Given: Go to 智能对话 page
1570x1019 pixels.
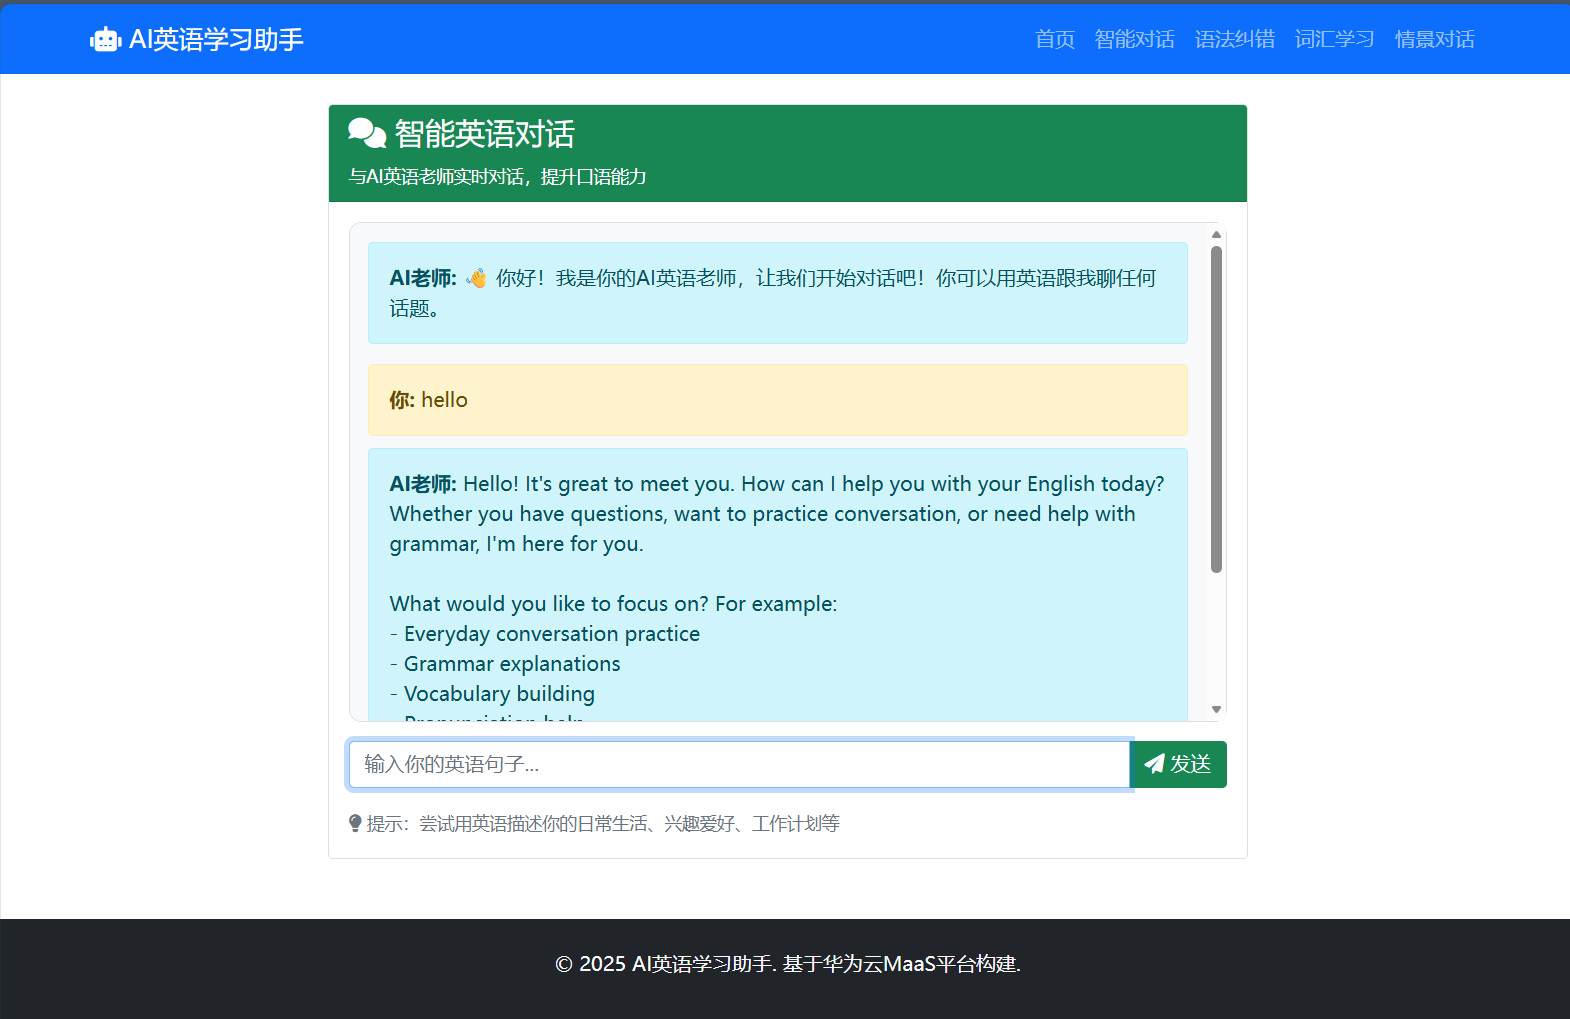Looking at the screenshot, I should pyautogui.click(x=1134, y=39).
